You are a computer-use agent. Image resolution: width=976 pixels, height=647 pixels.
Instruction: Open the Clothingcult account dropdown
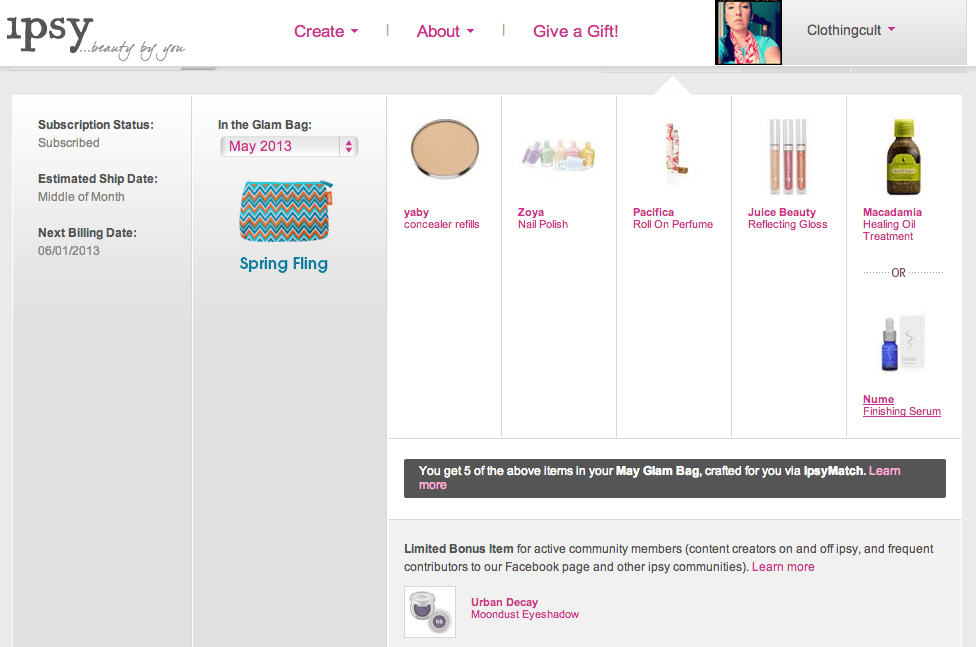pos(850,30)
